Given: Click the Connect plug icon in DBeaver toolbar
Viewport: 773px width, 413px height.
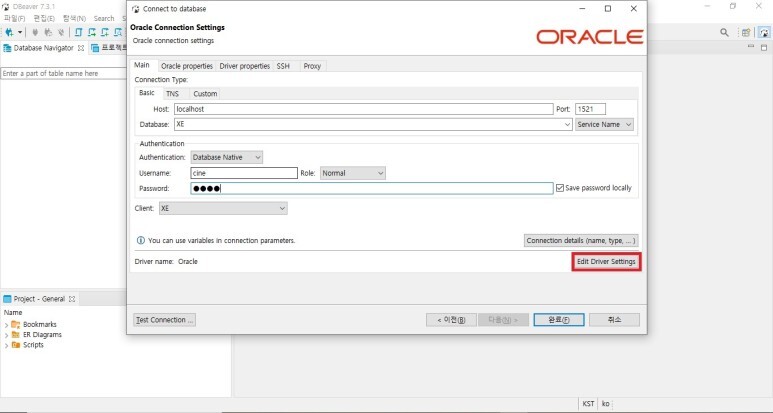Looking at the screenshot, I should point(35,33).
